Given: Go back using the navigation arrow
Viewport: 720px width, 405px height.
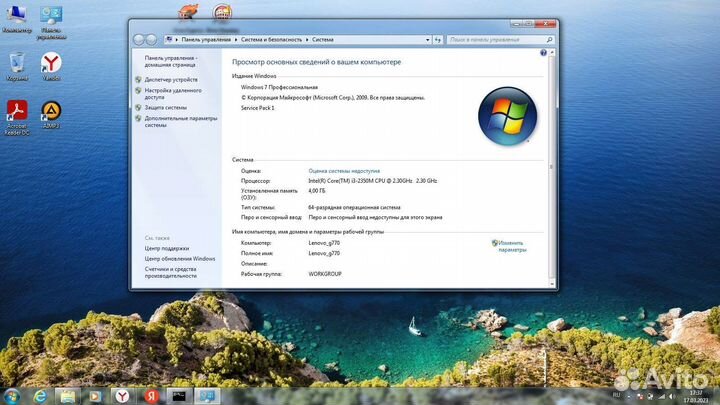Looking at the screenshot, I should pyautogui.click(x=139, y=39).
